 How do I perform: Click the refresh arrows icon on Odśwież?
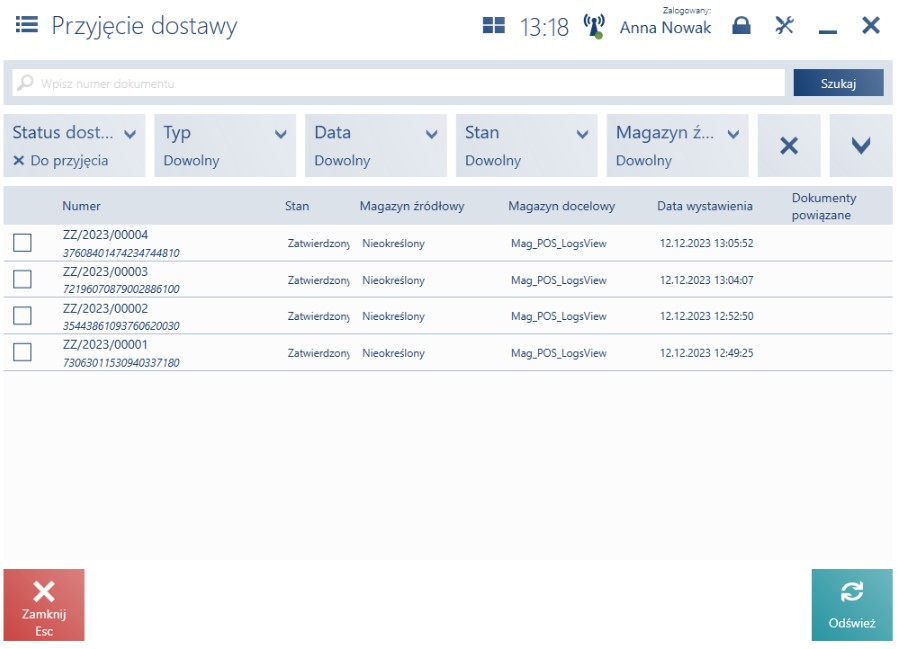pyautogui.click(x=852, y=592)
